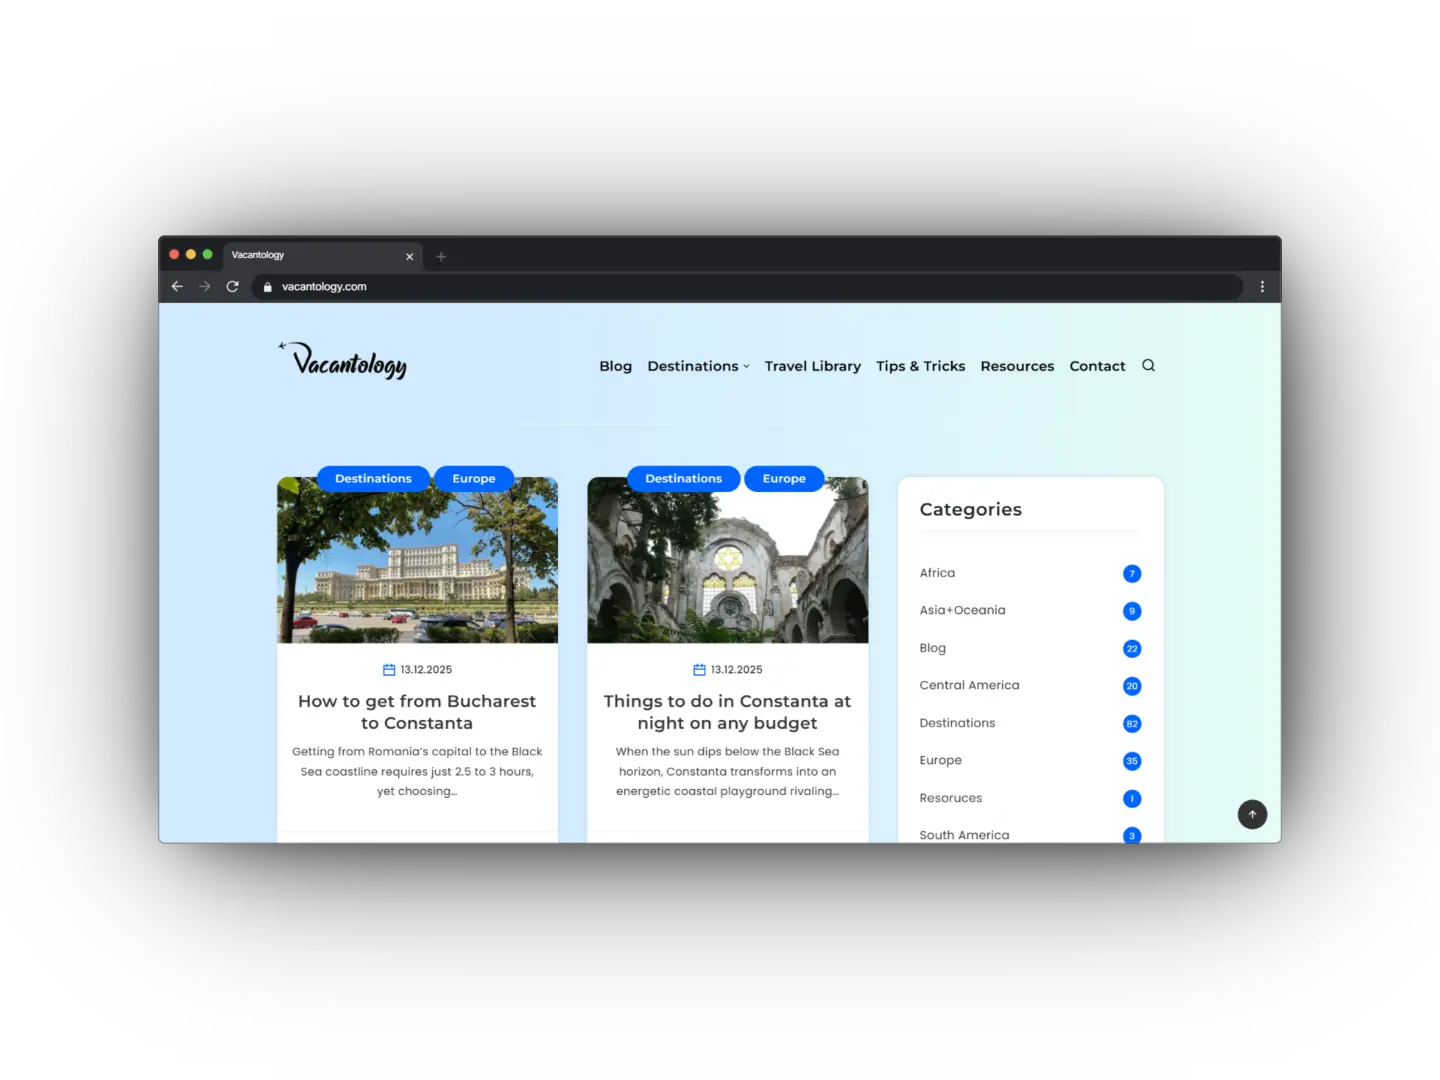This screenshot has height=1080, width=1440.
Task: Click the scroll-to-top arrow button
Action: [x=1252, y=814]
